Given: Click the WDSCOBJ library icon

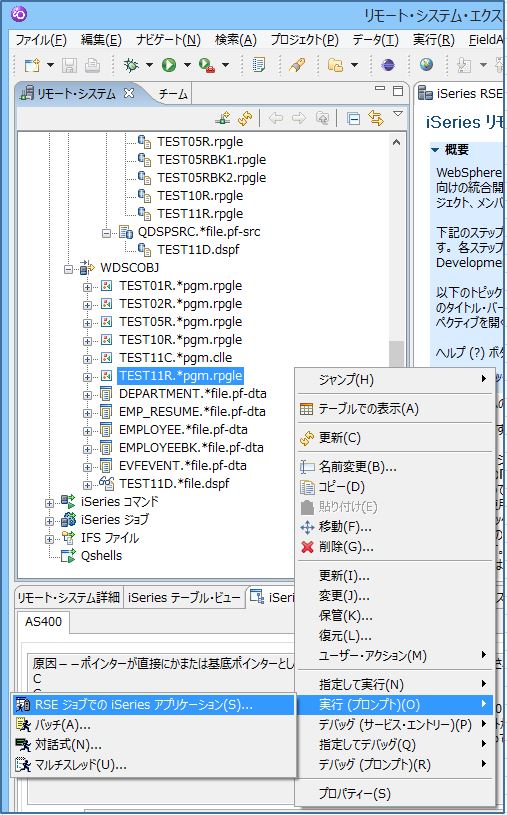Looking at the screenshot, I should (x=87, y=268).
